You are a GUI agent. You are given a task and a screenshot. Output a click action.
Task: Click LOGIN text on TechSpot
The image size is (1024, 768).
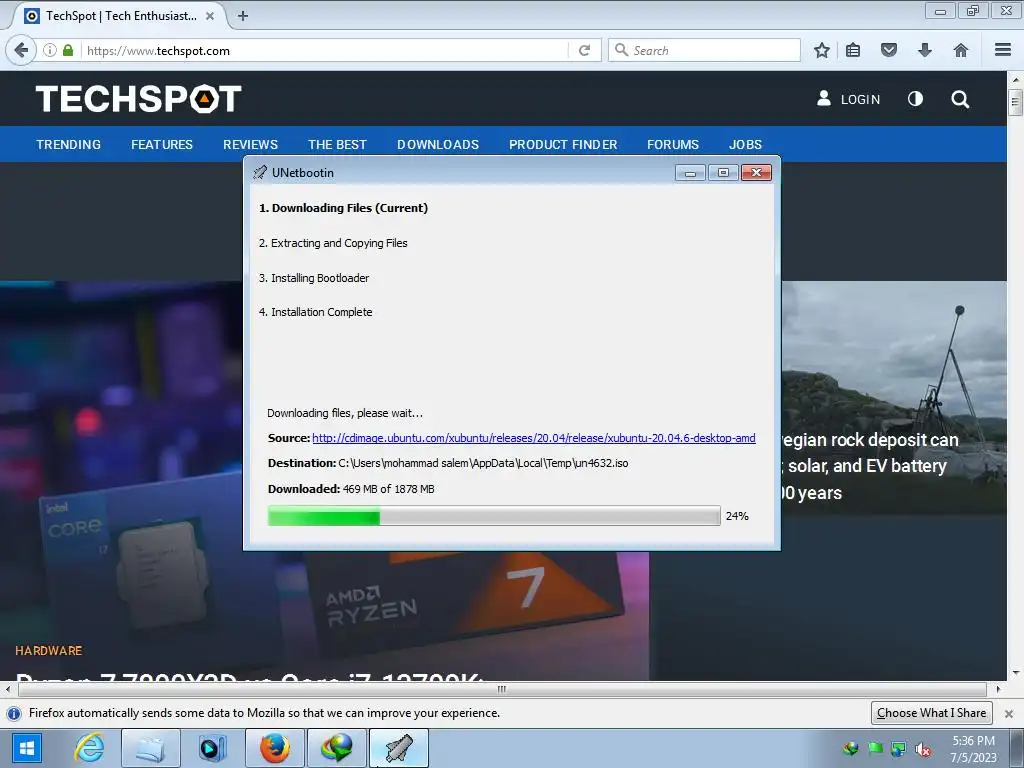pyautogui.click(x=860, y=99)
